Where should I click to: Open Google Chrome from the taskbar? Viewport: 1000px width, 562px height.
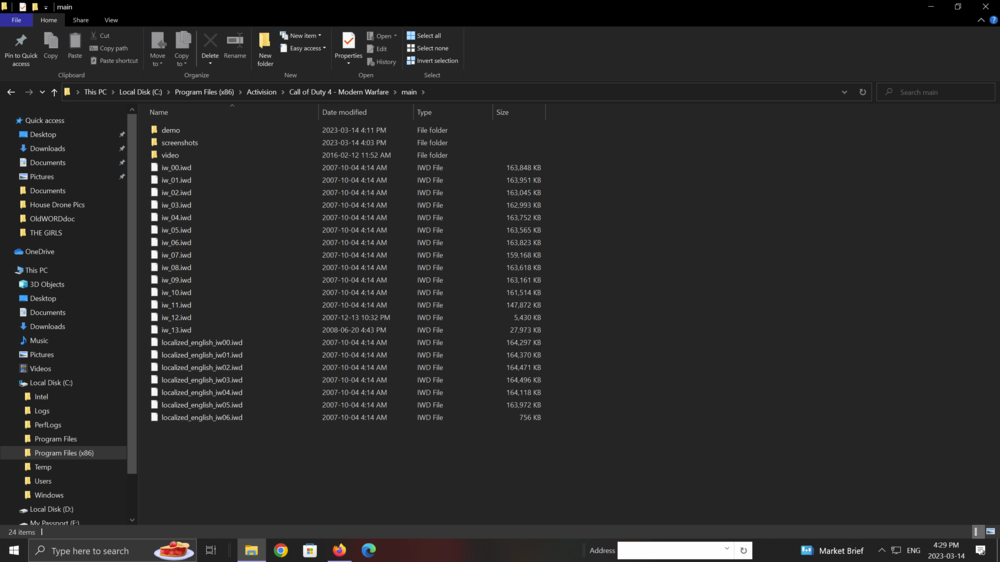(x=281, y=550)
